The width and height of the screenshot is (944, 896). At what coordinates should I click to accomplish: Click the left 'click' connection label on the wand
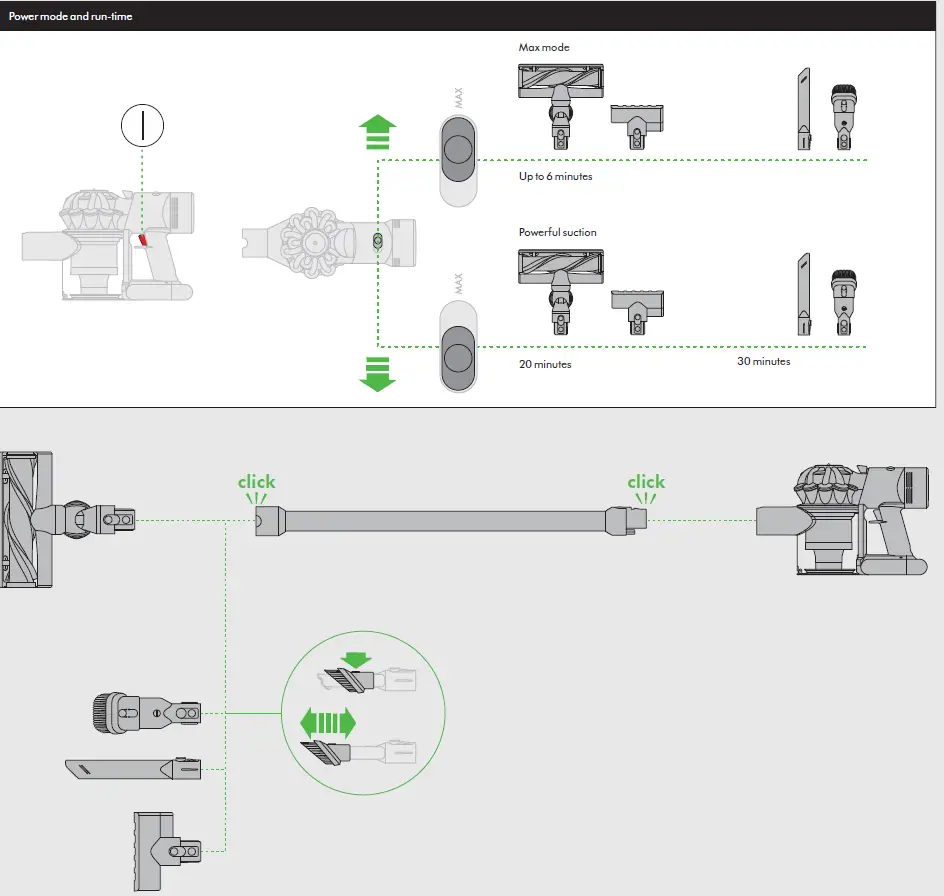[256, 482]
